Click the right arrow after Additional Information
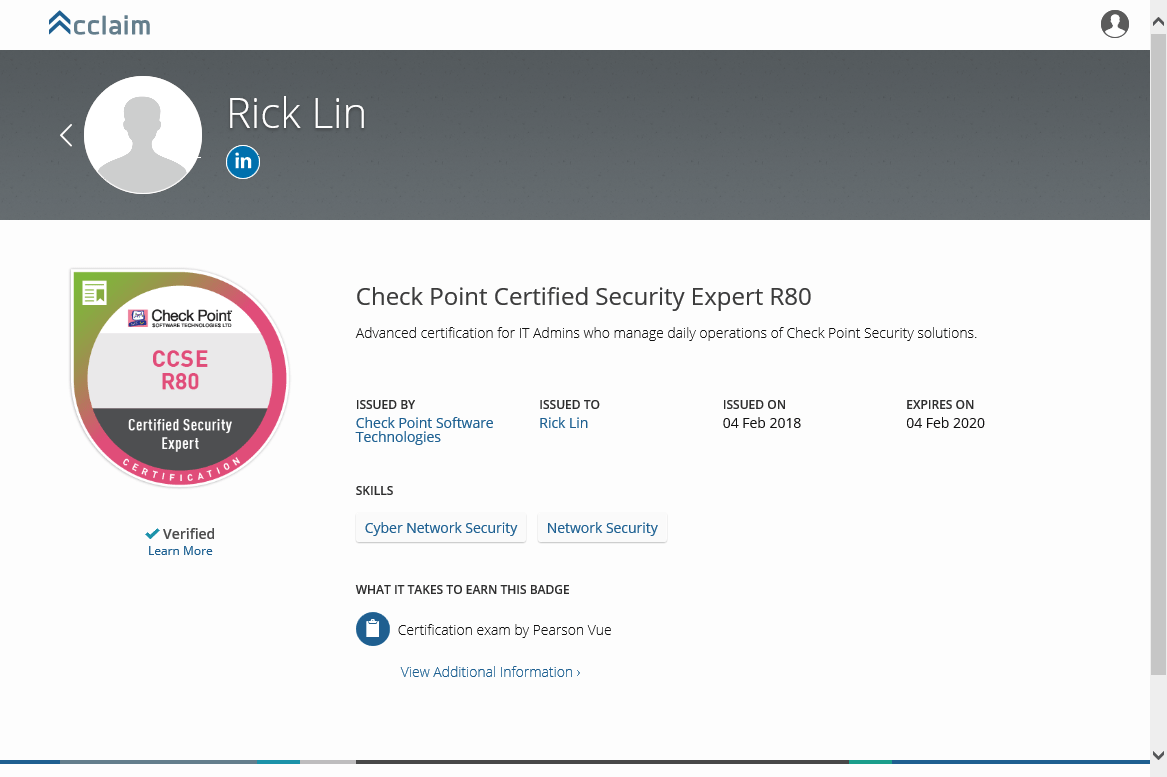 [578, 671]
